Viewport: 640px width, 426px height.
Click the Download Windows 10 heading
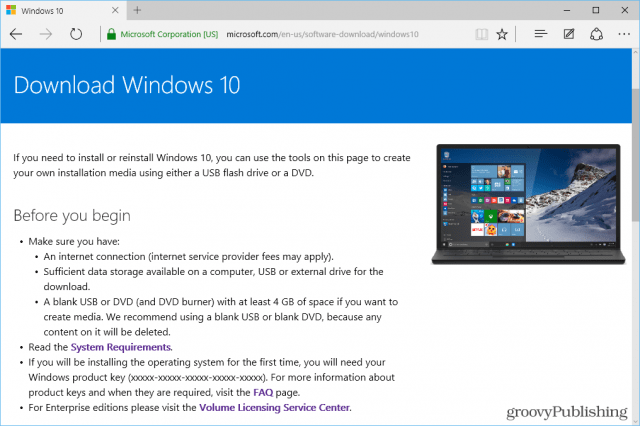(127, 85)
